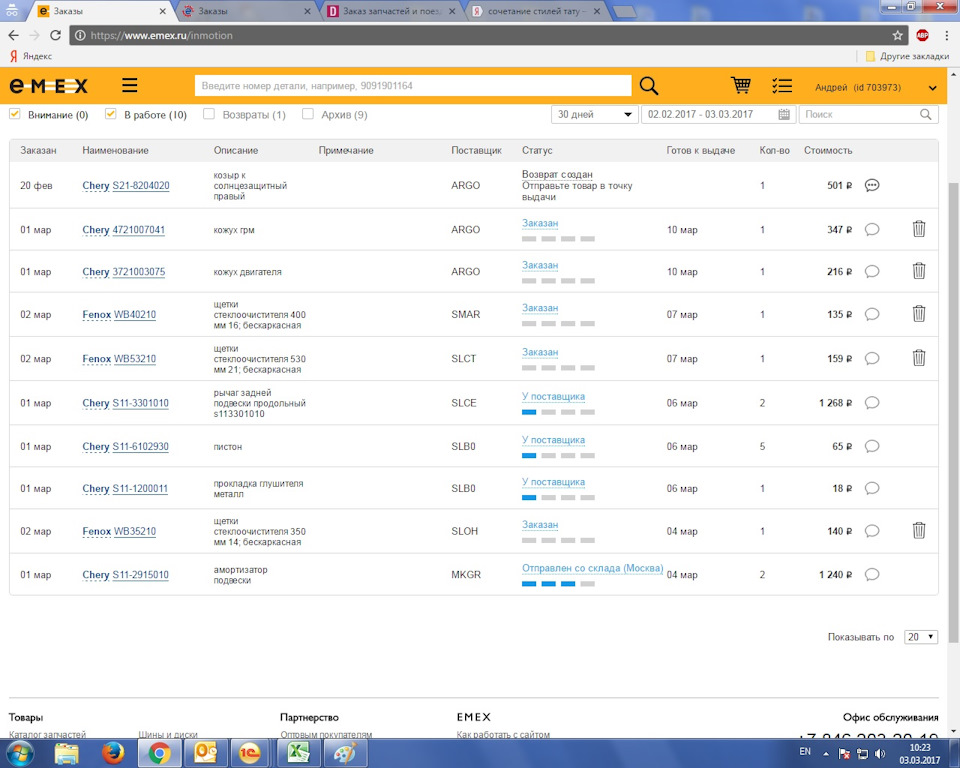
Task: Click Отправлен со склада (Москва) status link
Action: click(x=593, y=568)
